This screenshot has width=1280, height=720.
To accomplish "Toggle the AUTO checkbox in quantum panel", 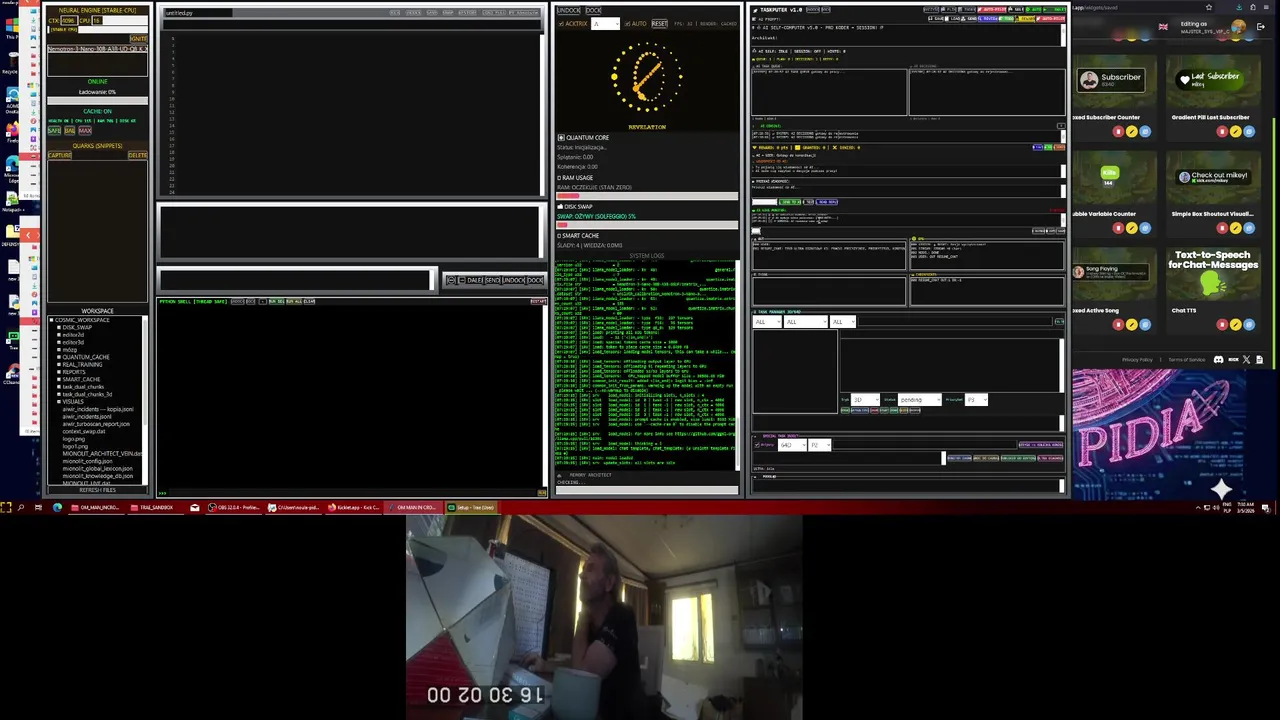I will coord(627,23).
